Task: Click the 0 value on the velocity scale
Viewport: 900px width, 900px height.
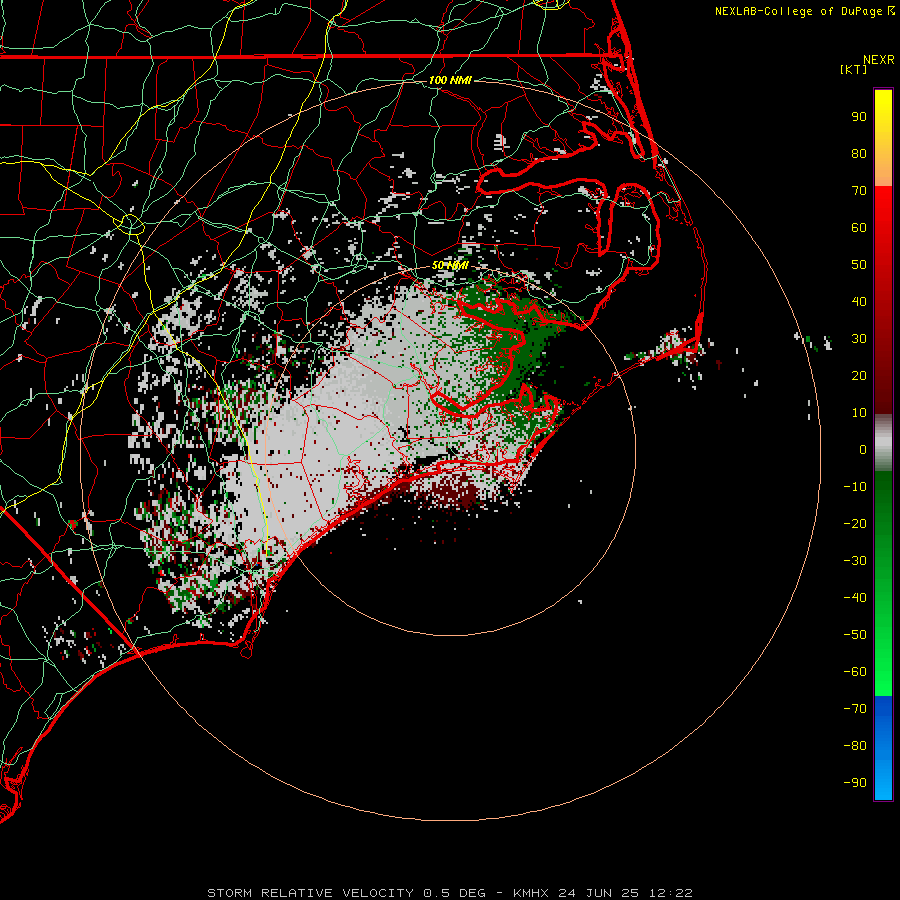Action: point(863,450)
